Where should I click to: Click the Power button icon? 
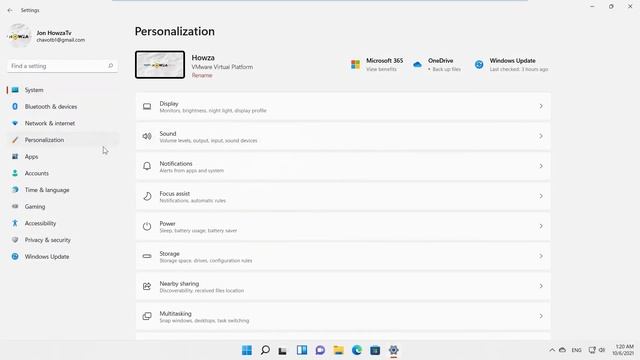147,226
